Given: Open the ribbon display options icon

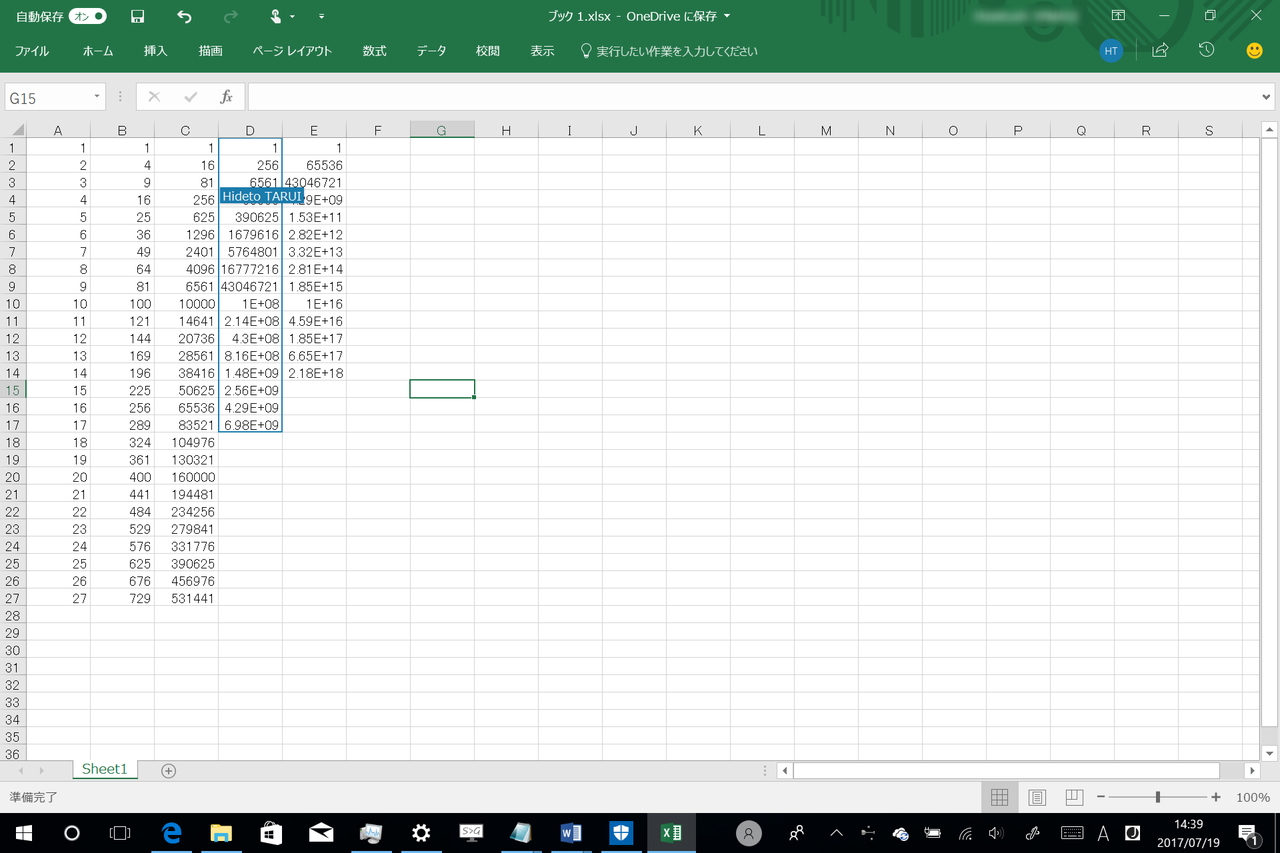Looking at the screenshot, I should (1118, 16).
